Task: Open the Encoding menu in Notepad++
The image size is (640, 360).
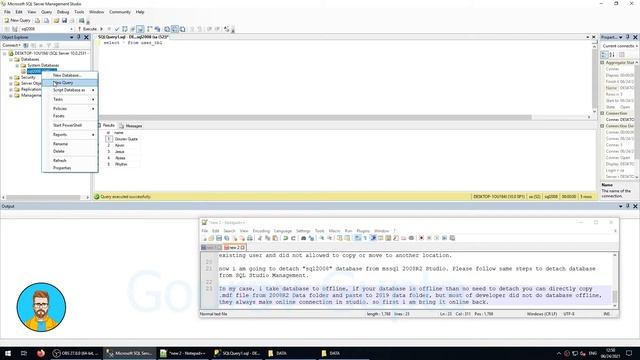Action: point(261,231)
